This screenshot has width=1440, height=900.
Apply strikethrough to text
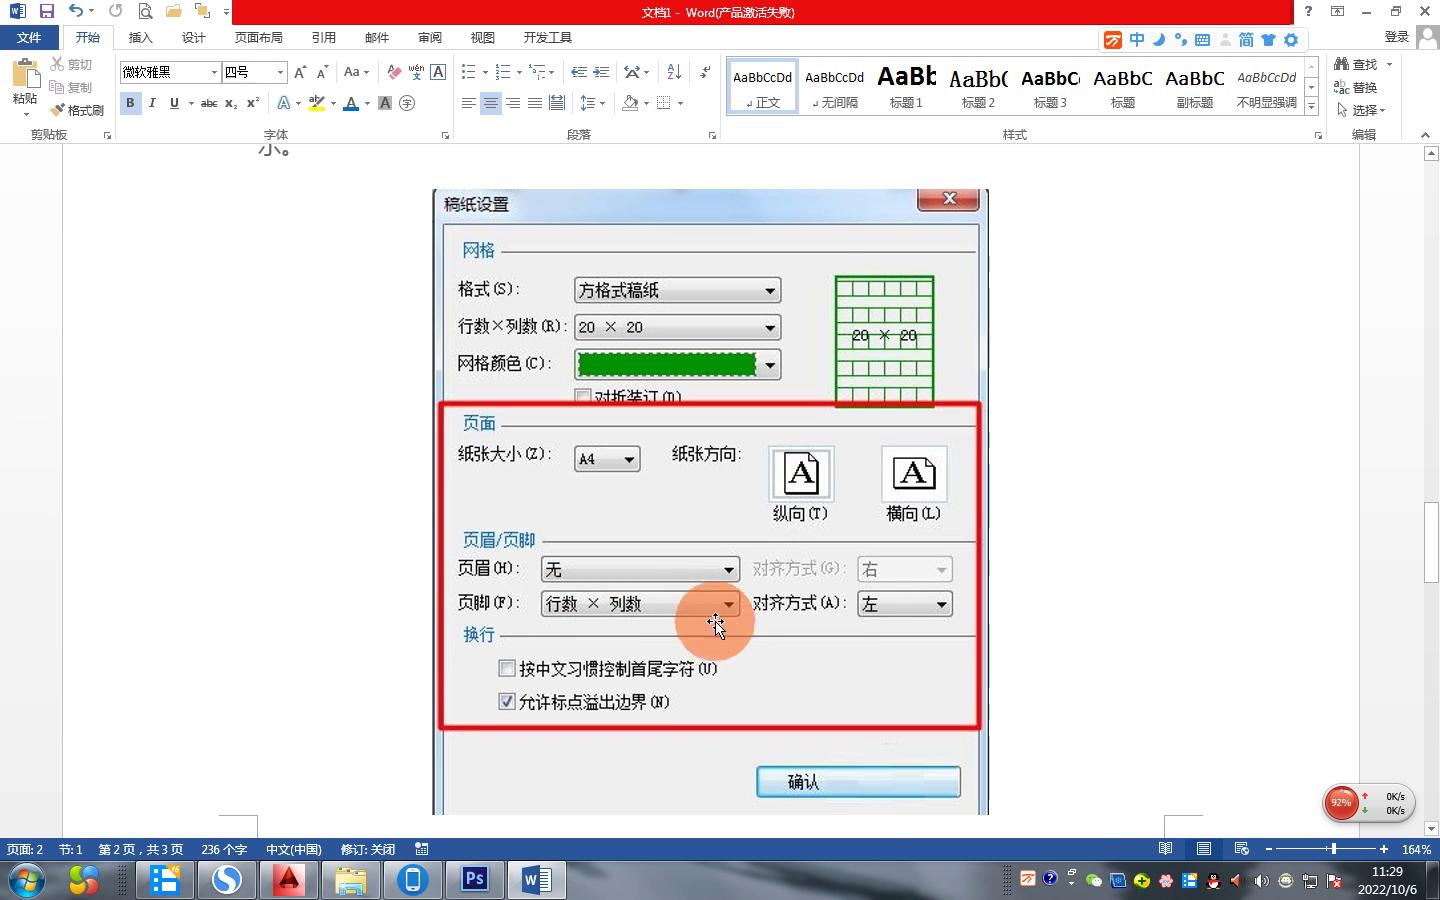pos(208,103)
